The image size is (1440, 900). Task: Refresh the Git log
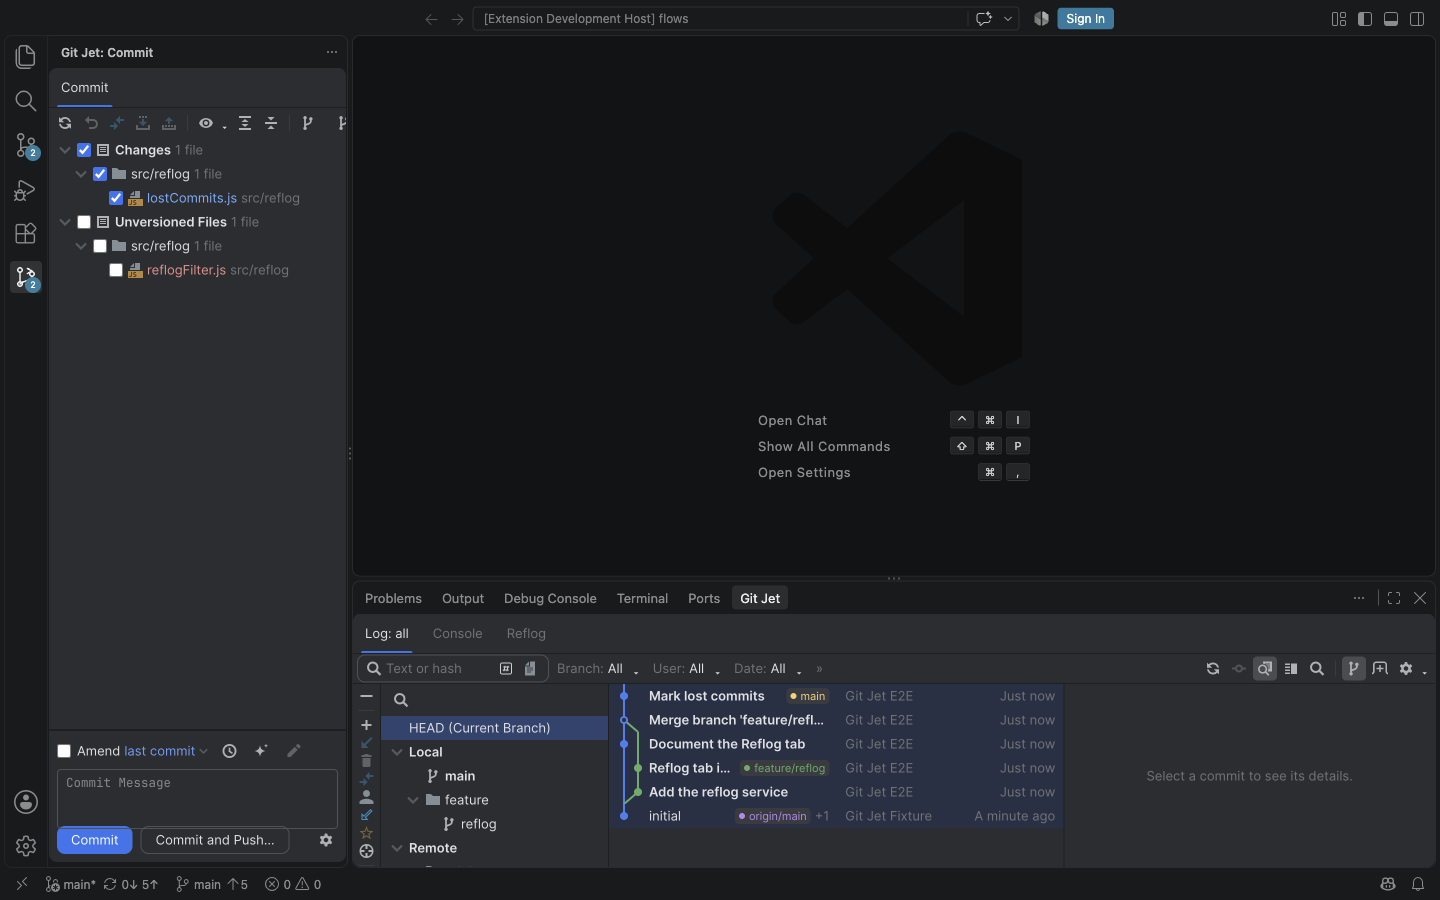pyautogui.click(x=1213, y=669)
